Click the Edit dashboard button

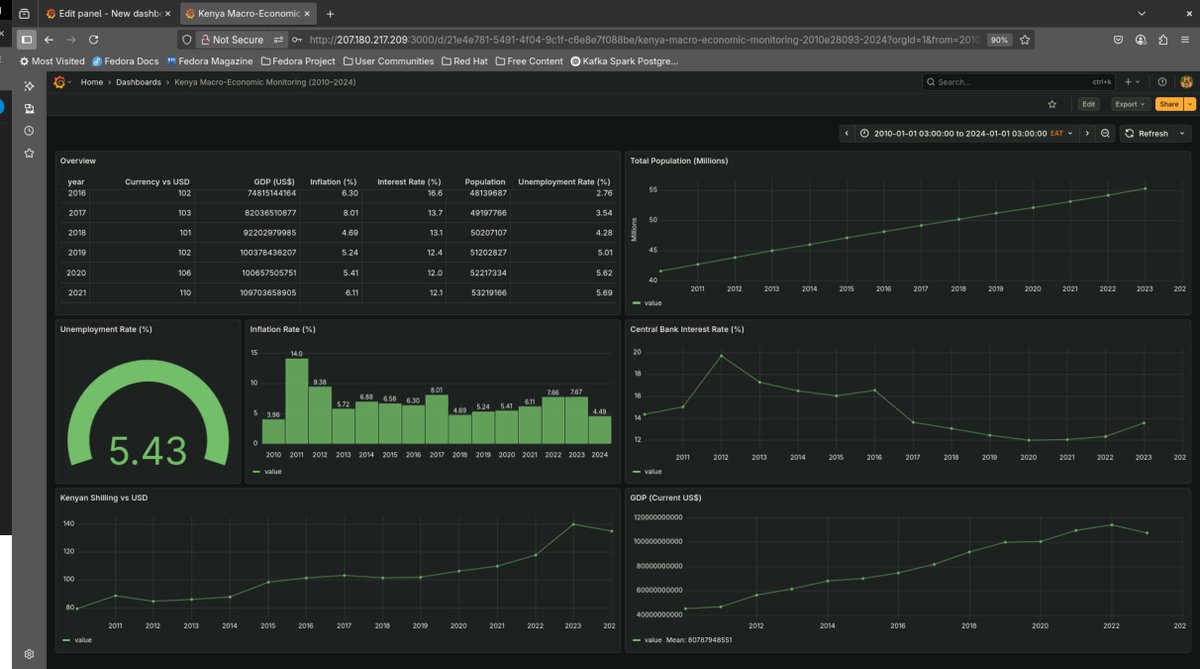coord(1089,104)
